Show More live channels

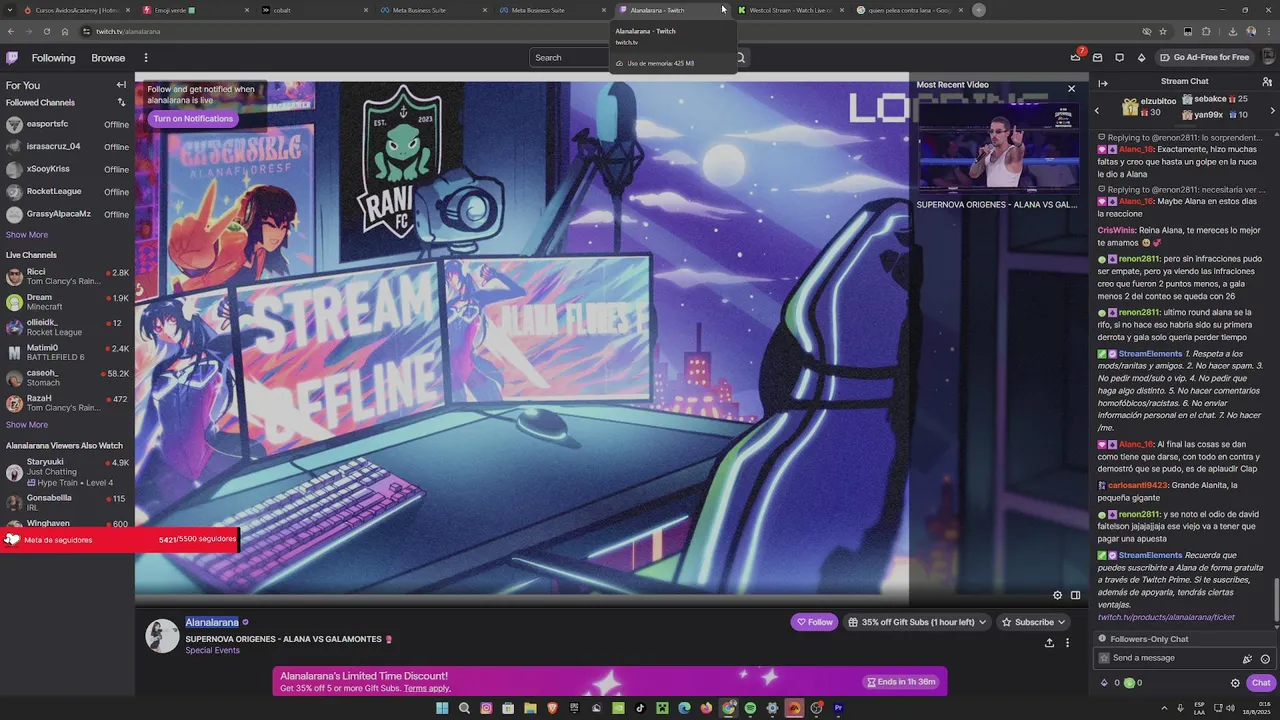[27, 425]
